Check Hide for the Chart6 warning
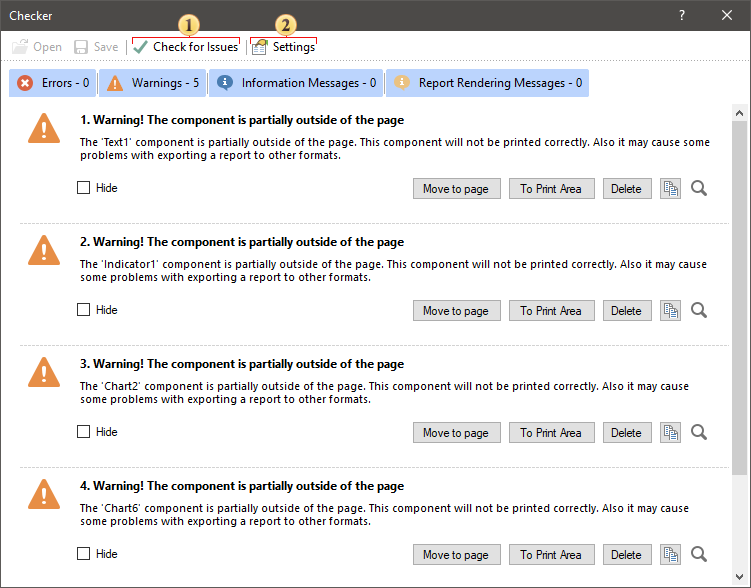 (84, 554)
